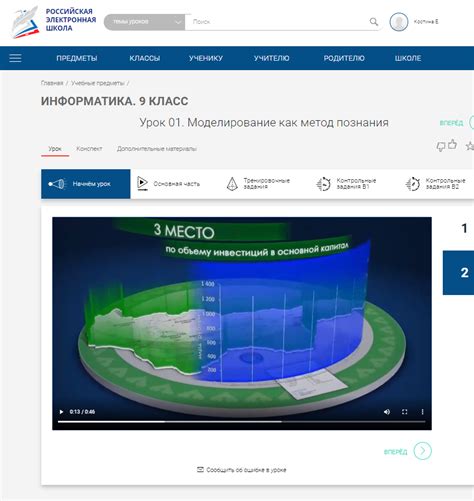Seek on the video progress bar
The height and width of the screenshot is (501, 474).
242,422
